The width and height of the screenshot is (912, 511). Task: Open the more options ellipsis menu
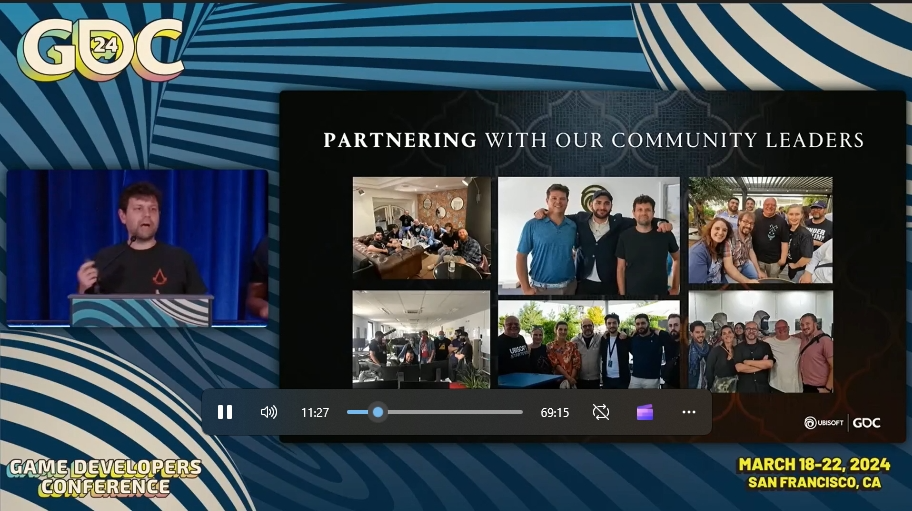click(689, 412)
